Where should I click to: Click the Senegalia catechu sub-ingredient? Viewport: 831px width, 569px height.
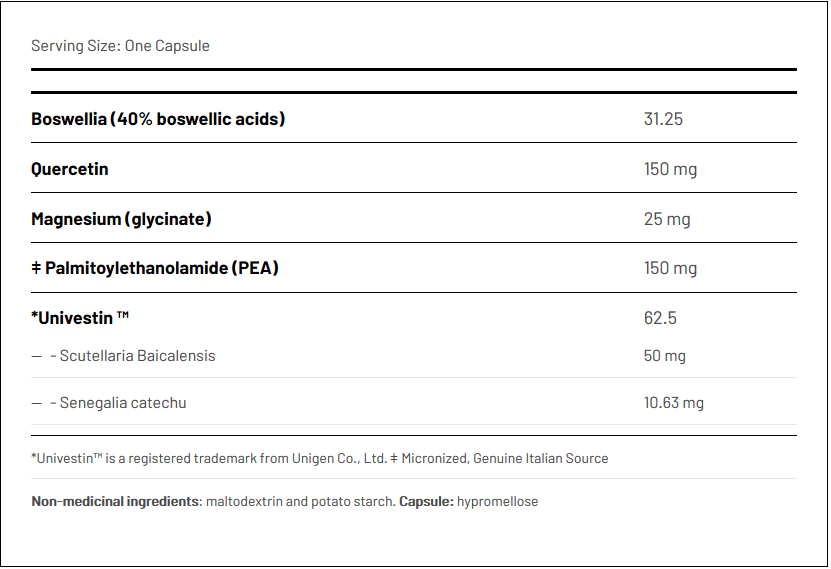pos(123,403)
